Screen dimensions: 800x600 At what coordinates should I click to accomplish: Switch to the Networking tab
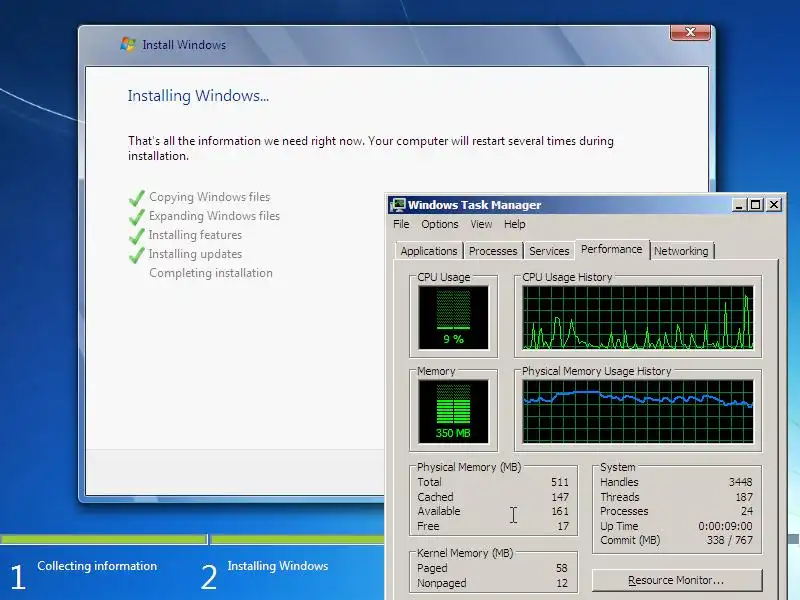[681, 251]
